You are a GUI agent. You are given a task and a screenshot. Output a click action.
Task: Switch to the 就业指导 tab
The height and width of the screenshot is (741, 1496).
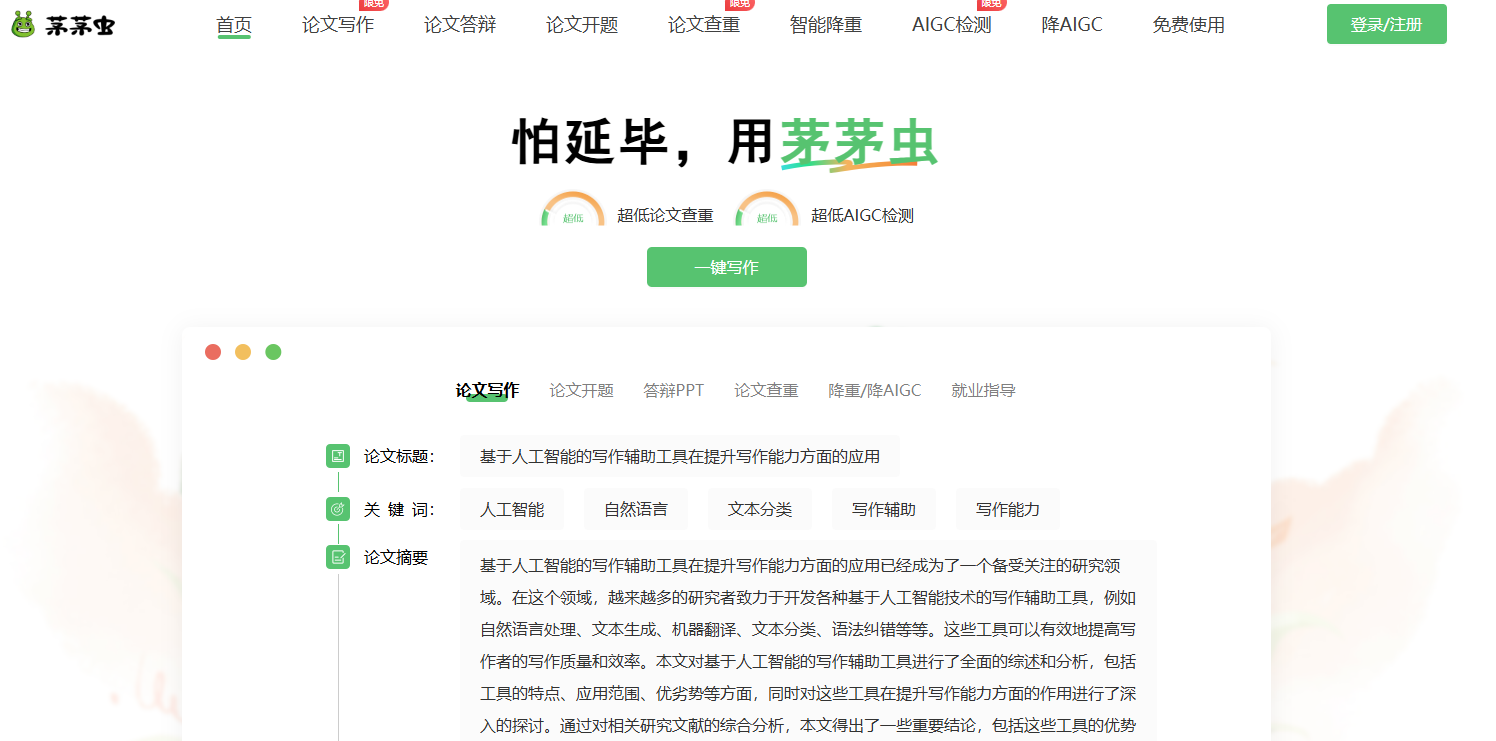pos(983,391)
